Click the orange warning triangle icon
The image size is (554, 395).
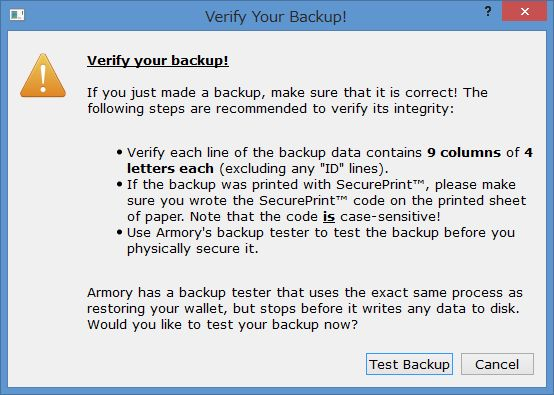click(x=43, y=75)
